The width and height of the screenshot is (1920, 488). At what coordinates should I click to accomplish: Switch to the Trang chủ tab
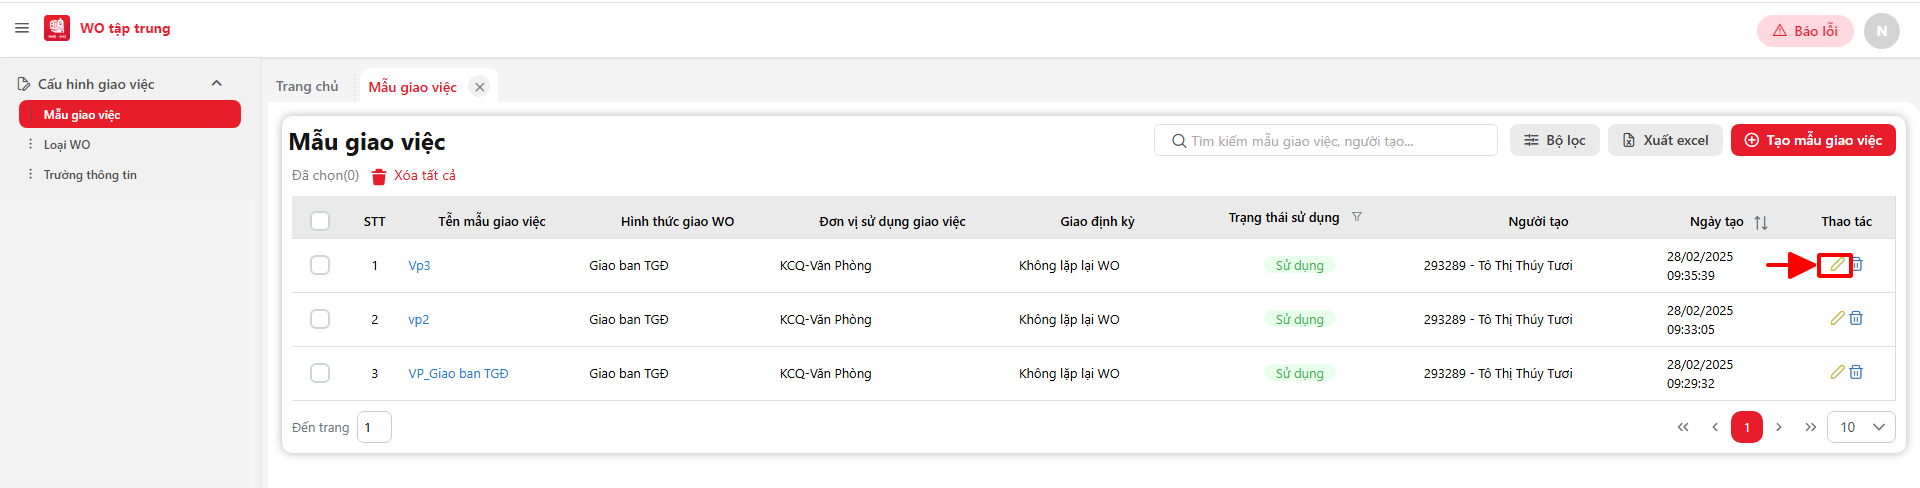(307, 87)
